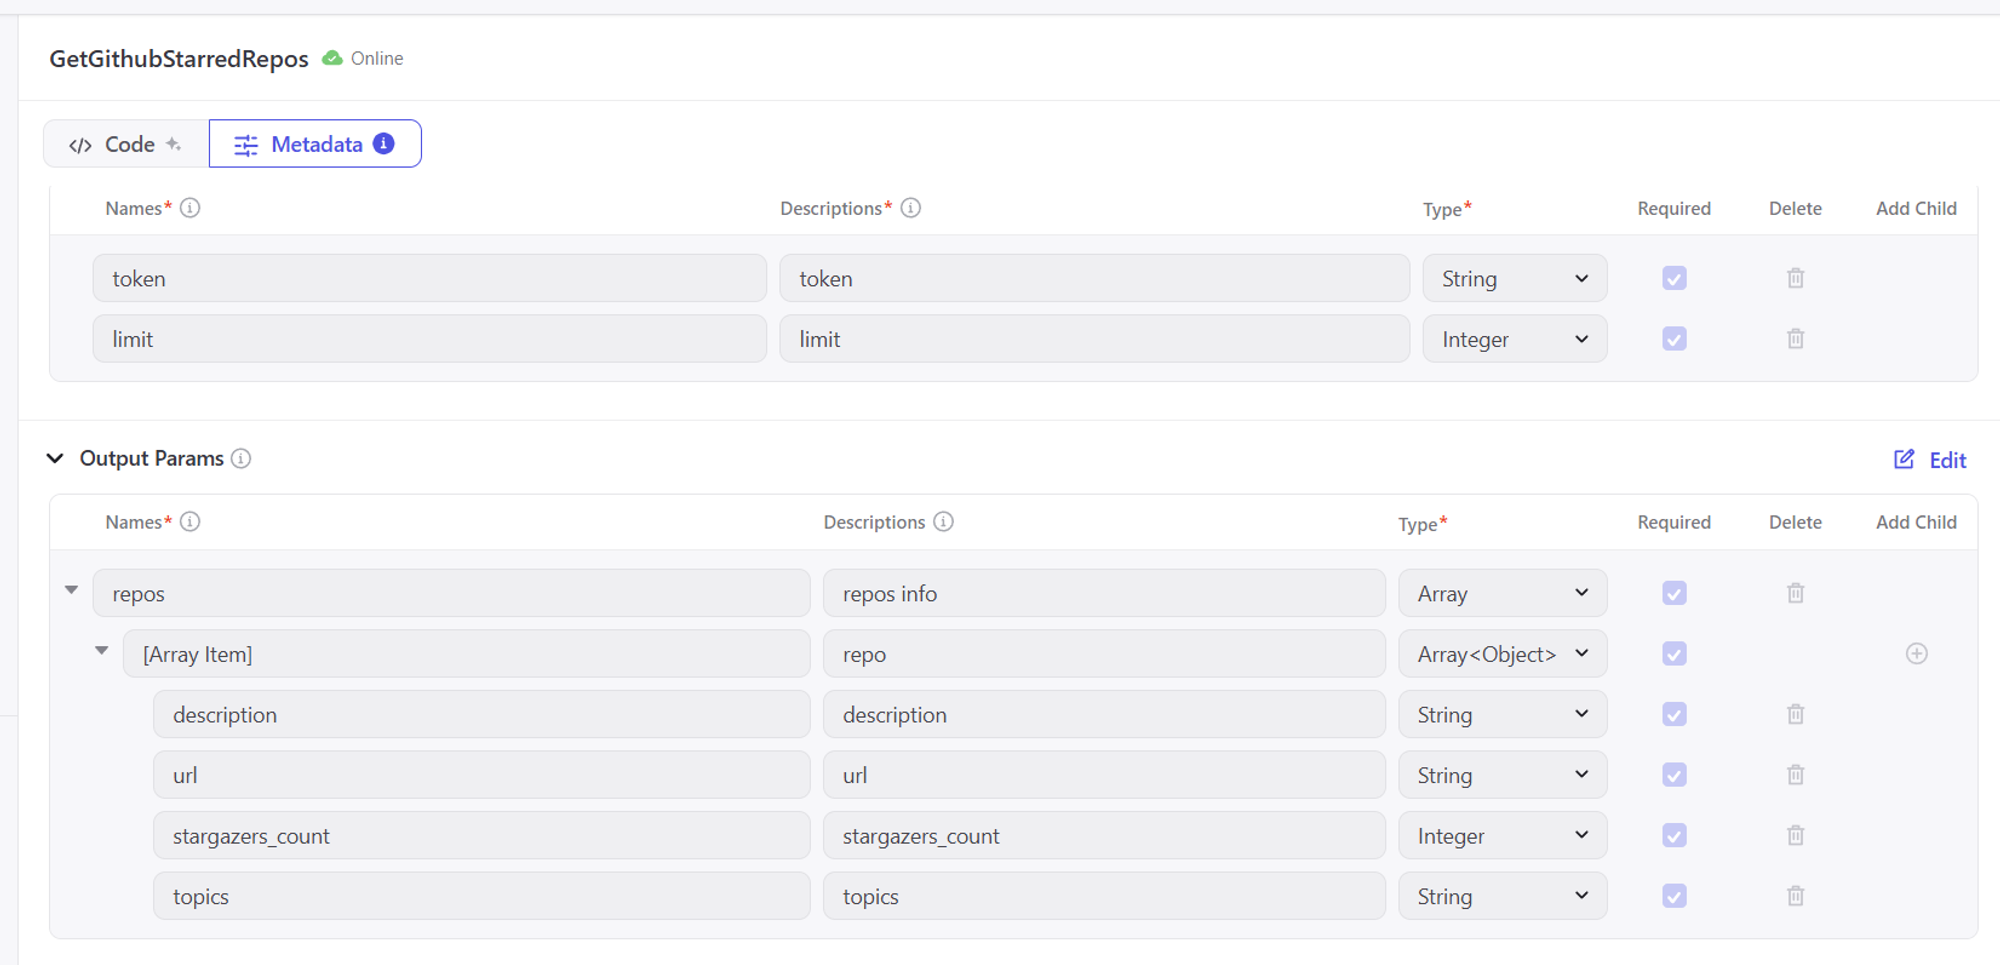The height and width of the screenshot is (965, 2000).
Task: Toggle Required checkbox for token
Action: [x=1674, y=278]
